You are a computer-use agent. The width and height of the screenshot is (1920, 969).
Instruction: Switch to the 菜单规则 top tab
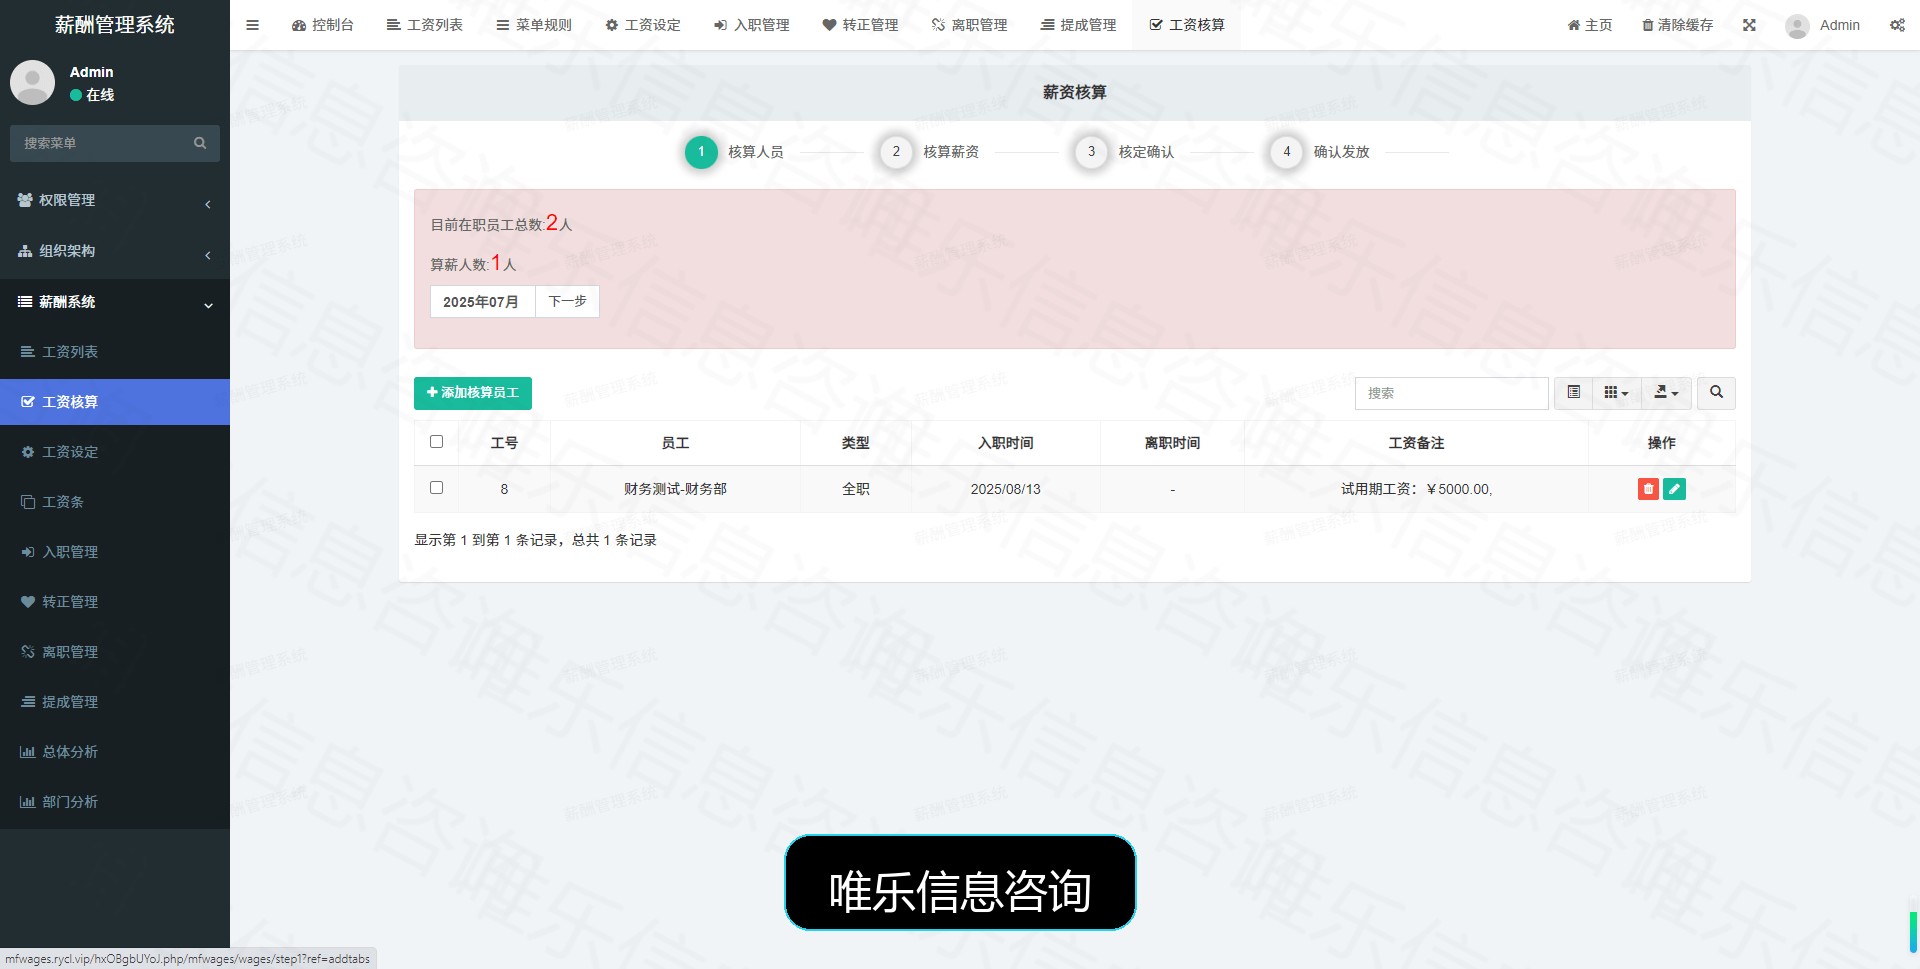(534, 25)
